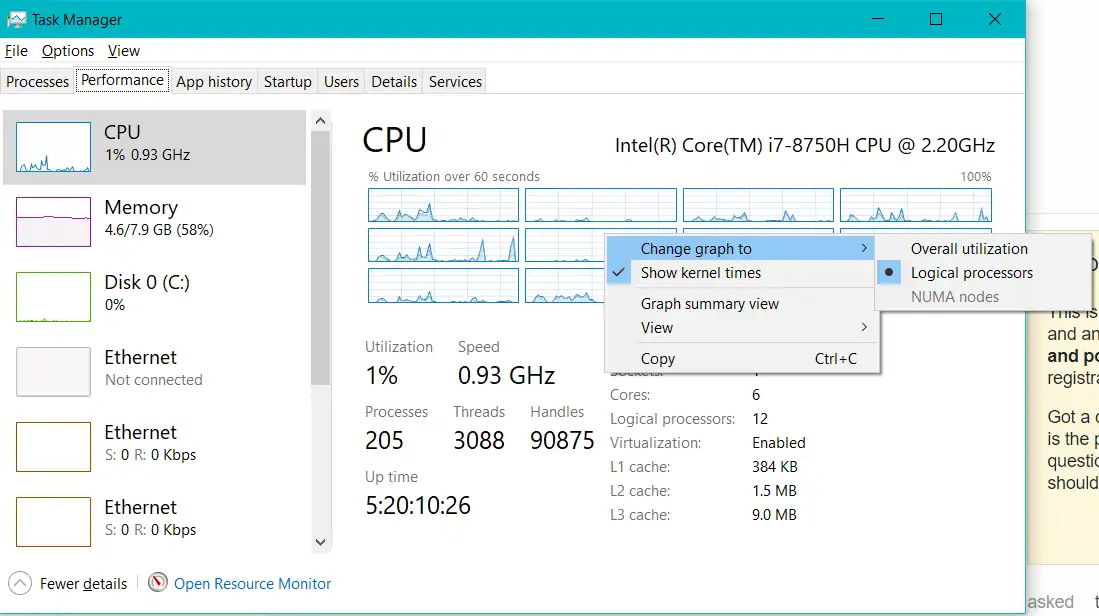Switch to the Processes tab

point(37,81)
